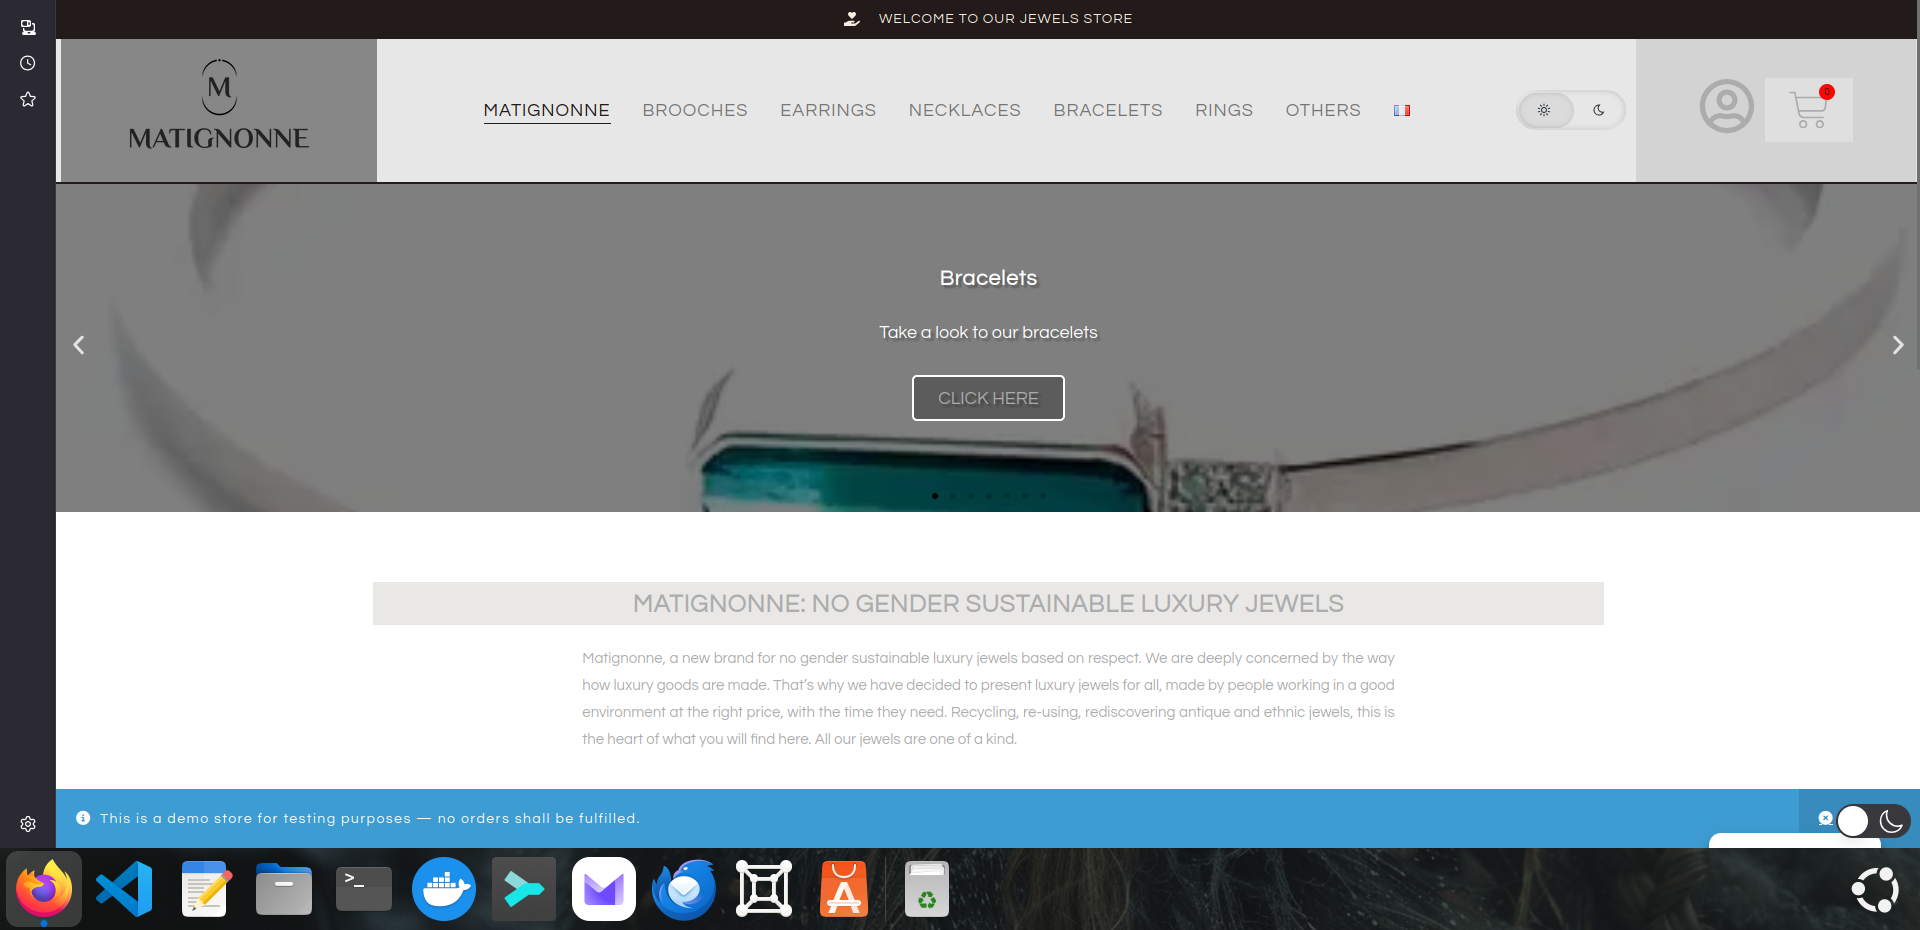Go to next carousel slide

tap(1897, 345)
